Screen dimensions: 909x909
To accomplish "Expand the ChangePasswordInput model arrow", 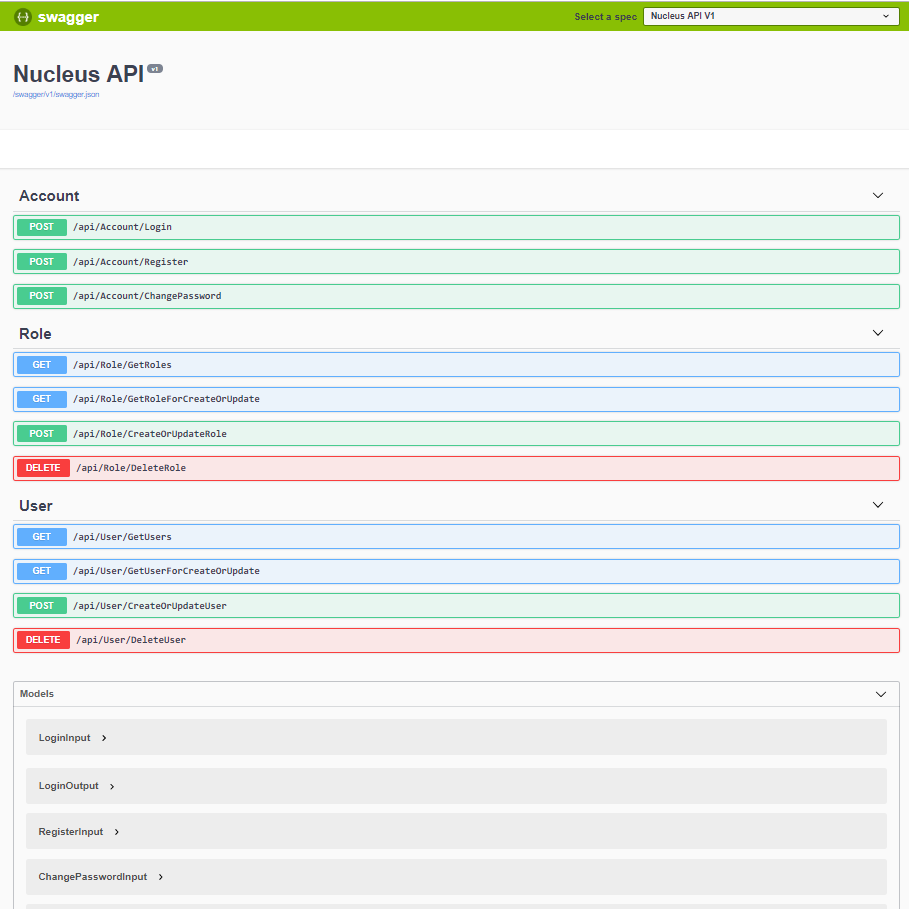I will [161, 877].
